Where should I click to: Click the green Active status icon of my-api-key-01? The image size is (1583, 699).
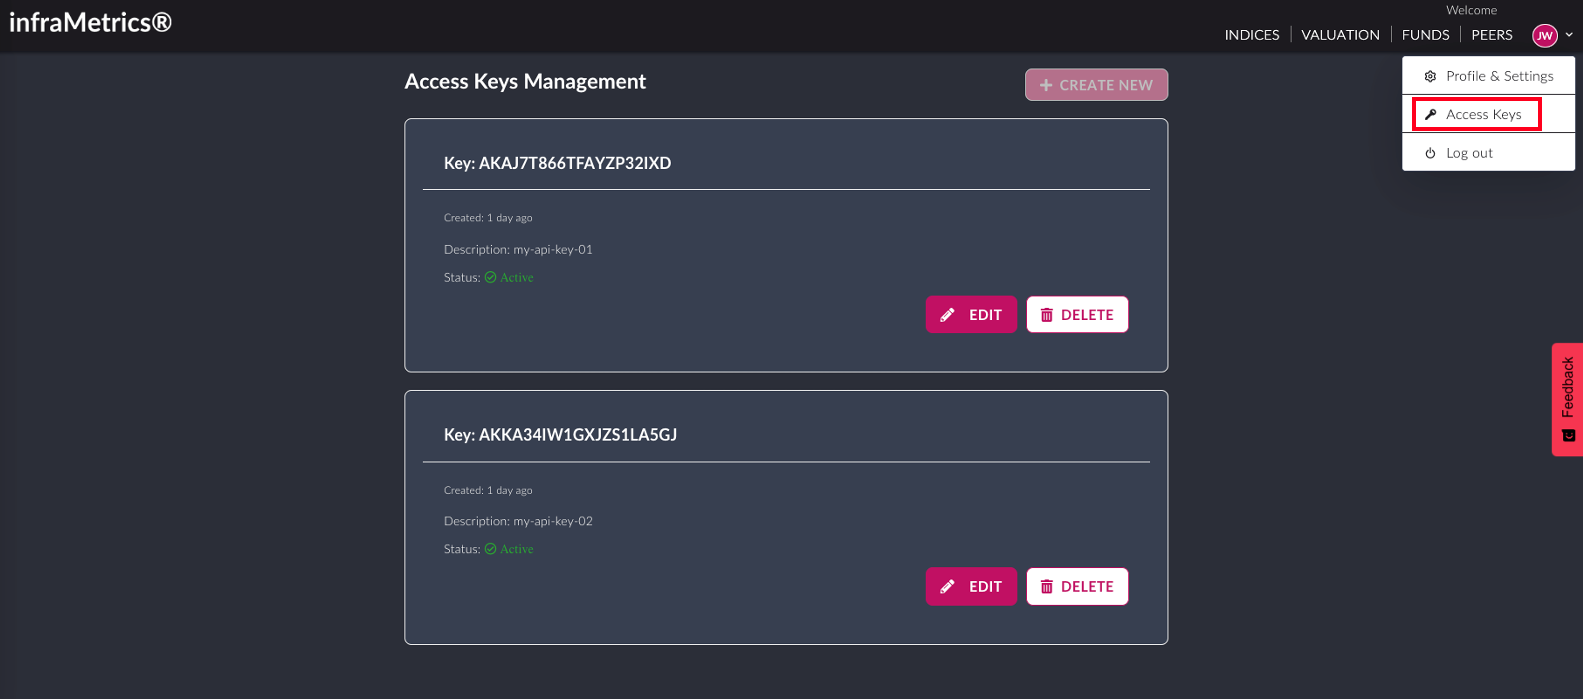point(491,278)
